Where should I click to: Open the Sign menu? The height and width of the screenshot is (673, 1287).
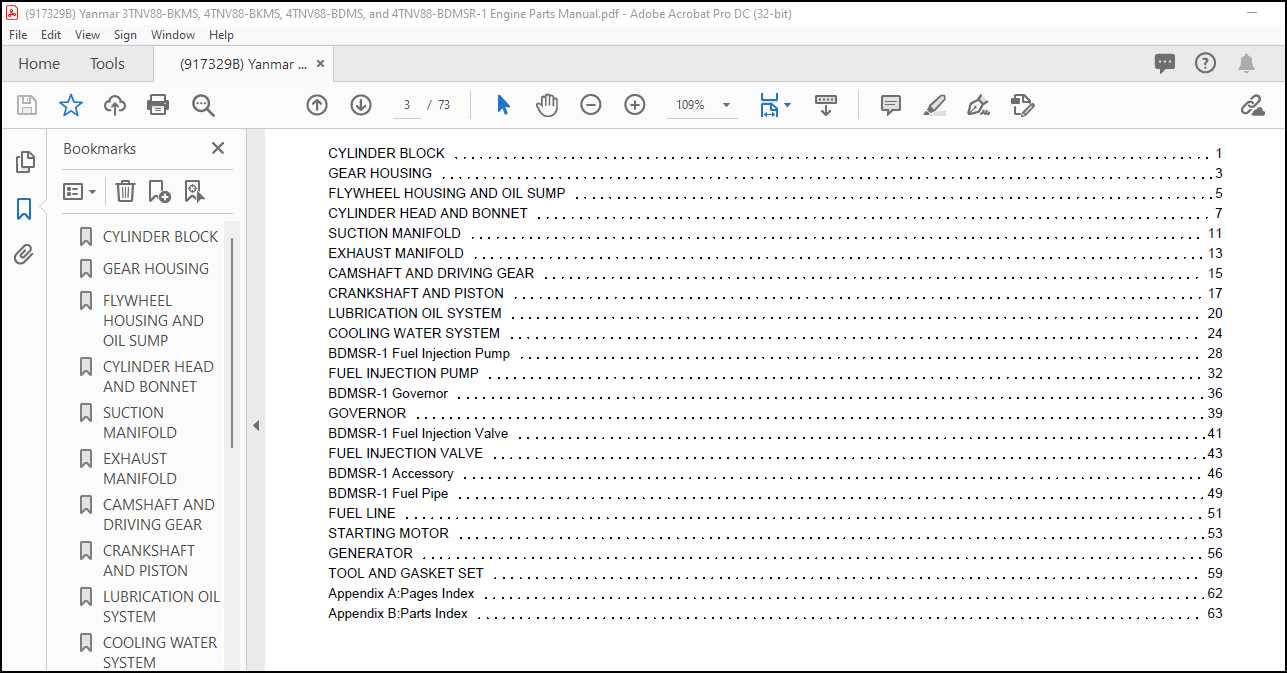(x=125, y=34)
